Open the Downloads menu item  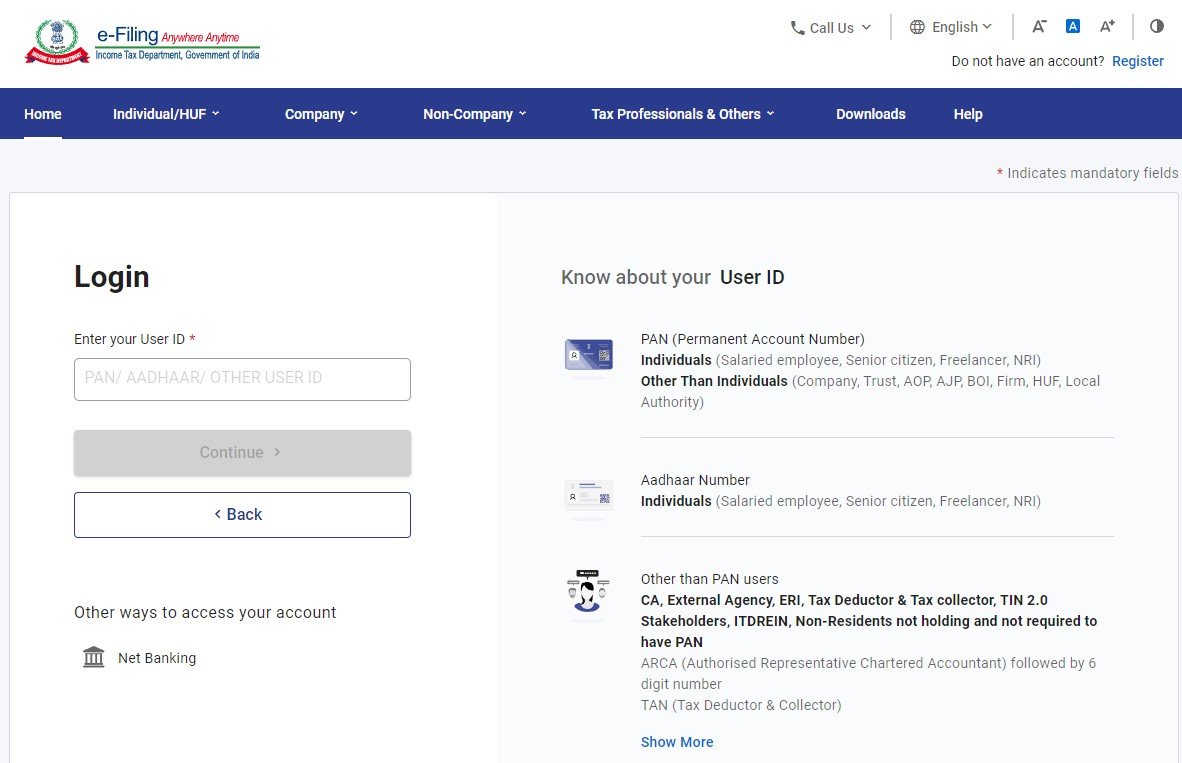coord(871,114)
